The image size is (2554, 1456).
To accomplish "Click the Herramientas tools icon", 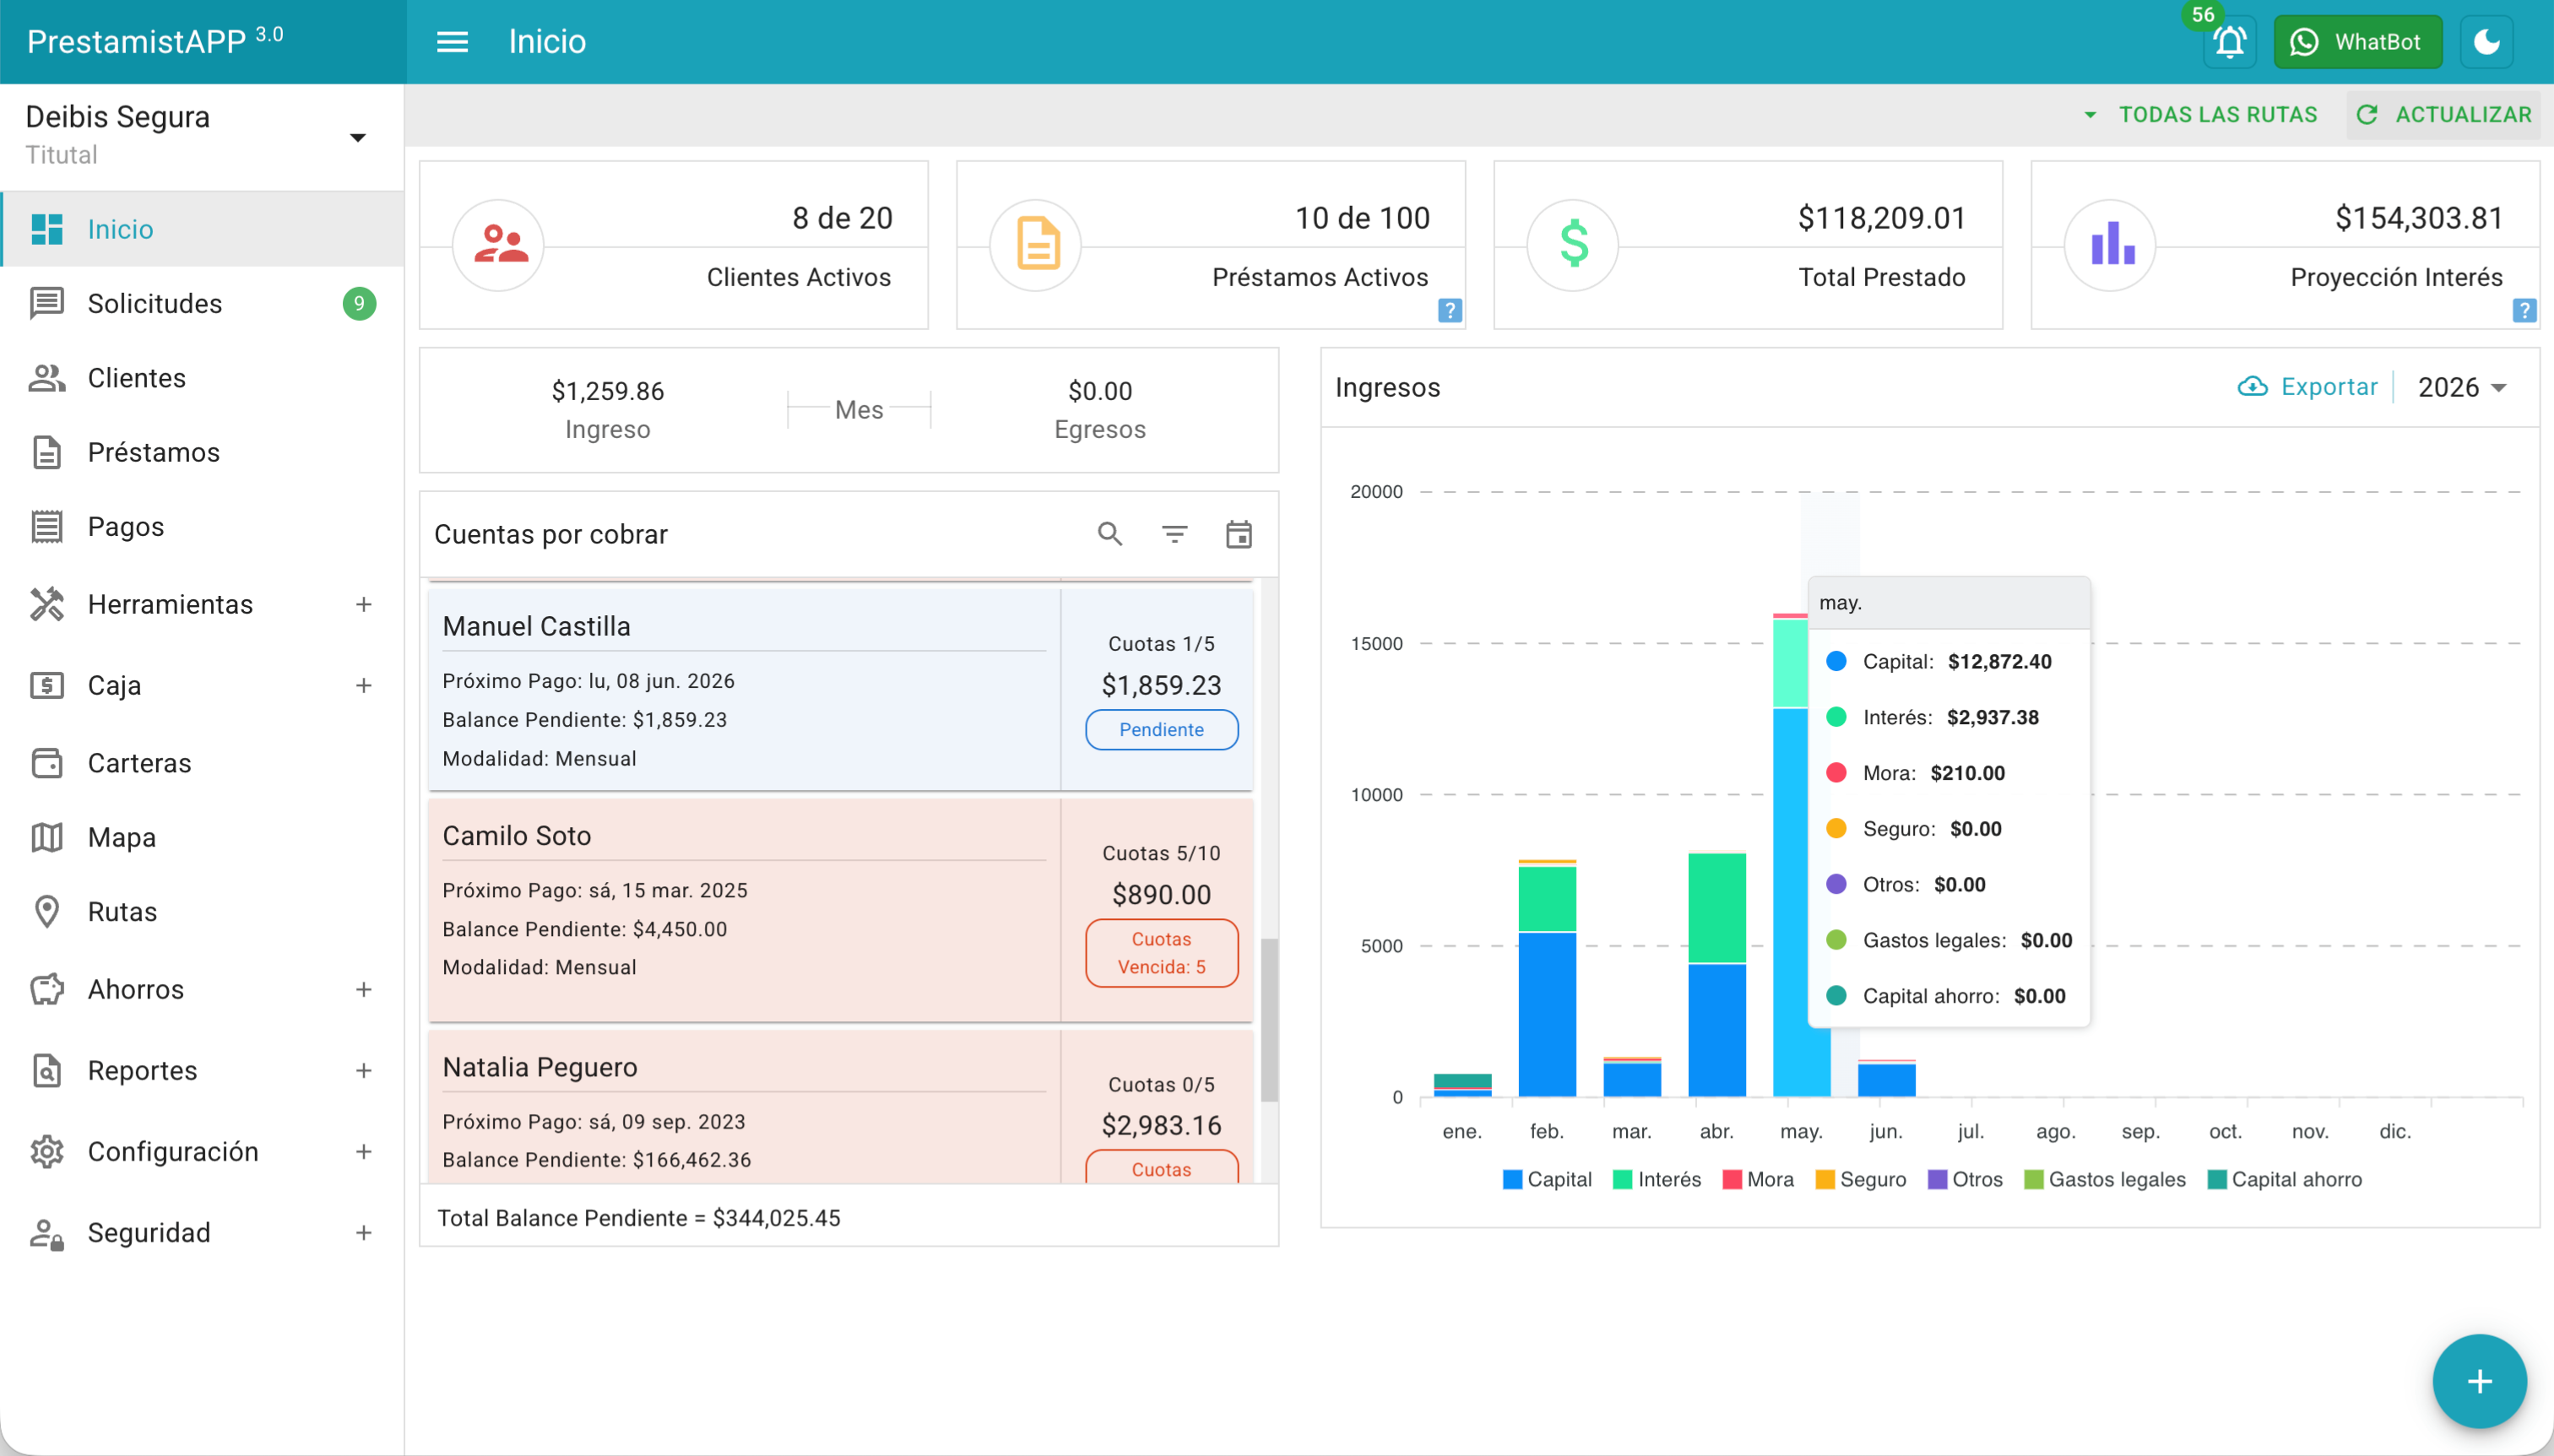I will (47, 604).
